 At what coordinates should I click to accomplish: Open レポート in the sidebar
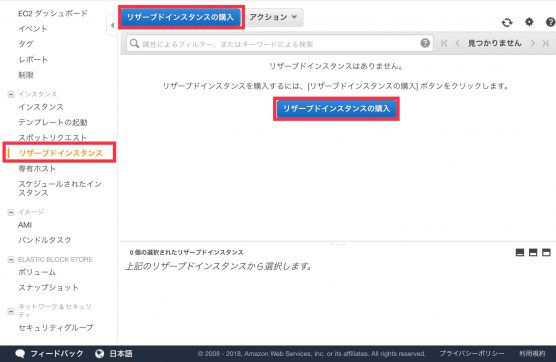click(33, 60)
